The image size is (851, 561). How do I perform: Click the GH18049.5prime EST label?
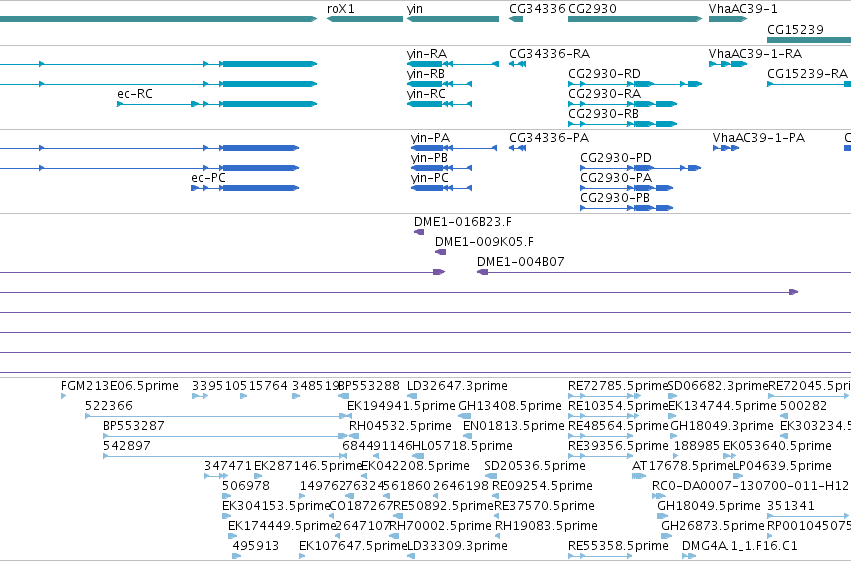click(x=709, y=506)
